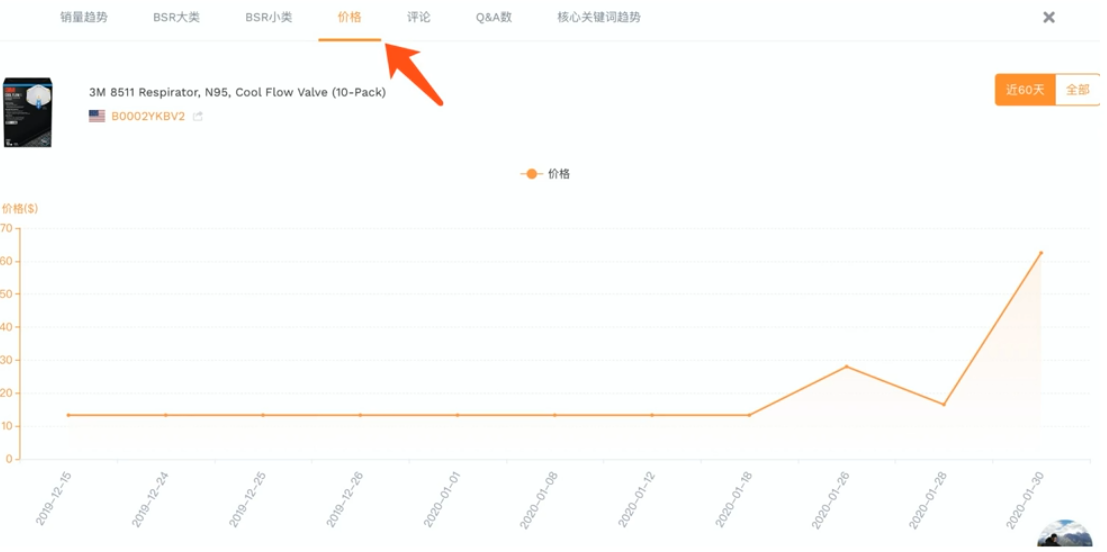
Task: Click the 2020-01-30 peak data point
Action: [x=1040, y=253]
